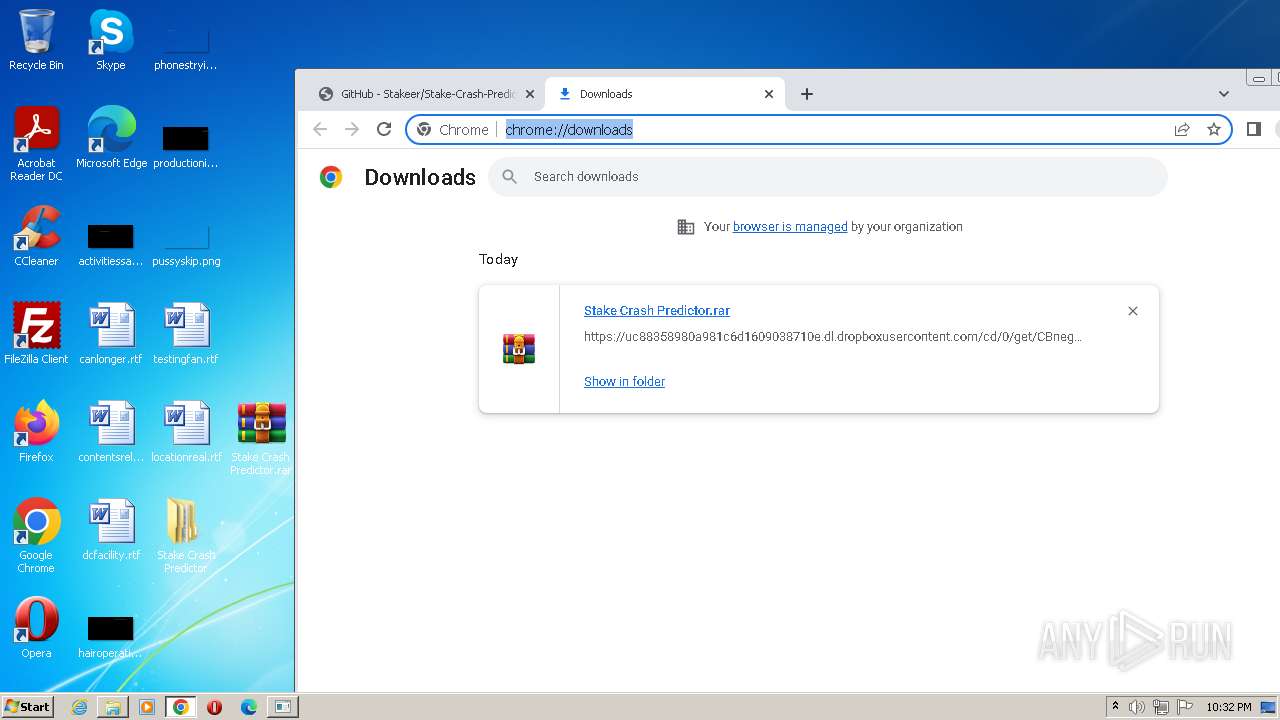
Task: Select the Recycle Bin desktop icon
Action: tap(36, 40)
